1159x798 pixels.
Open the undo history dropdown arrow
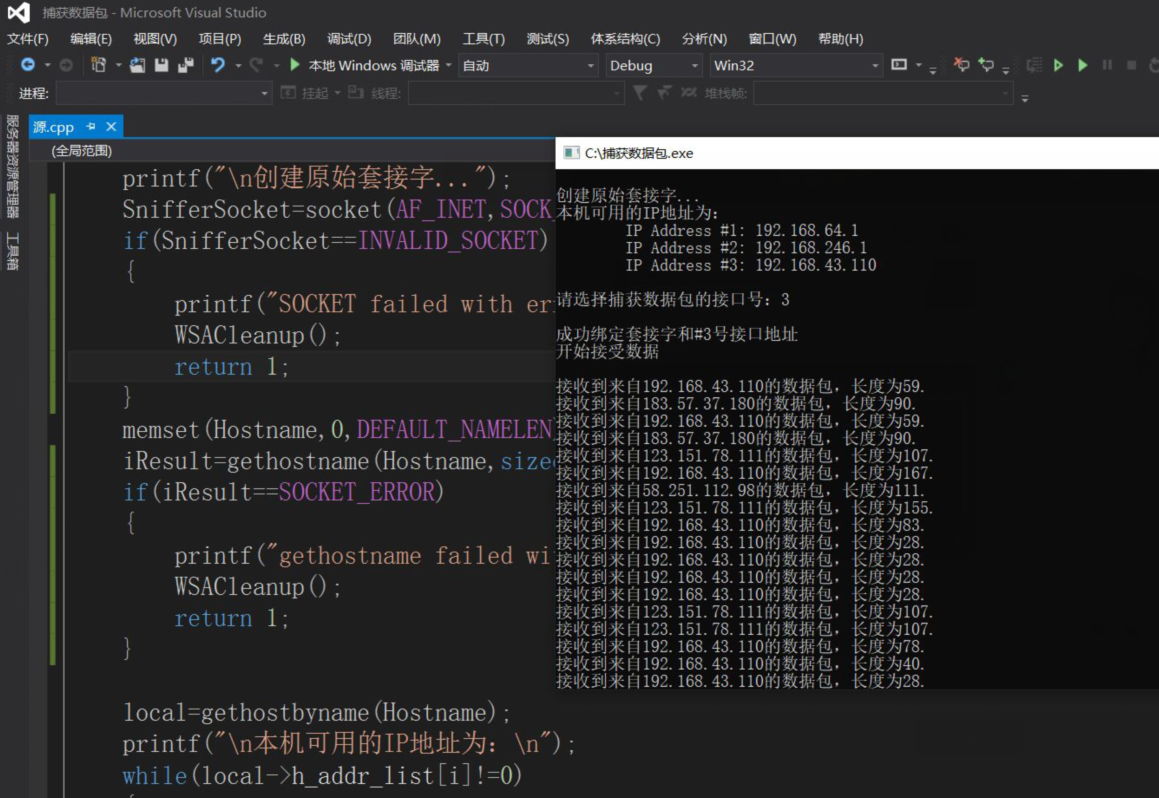click(237, 65)
